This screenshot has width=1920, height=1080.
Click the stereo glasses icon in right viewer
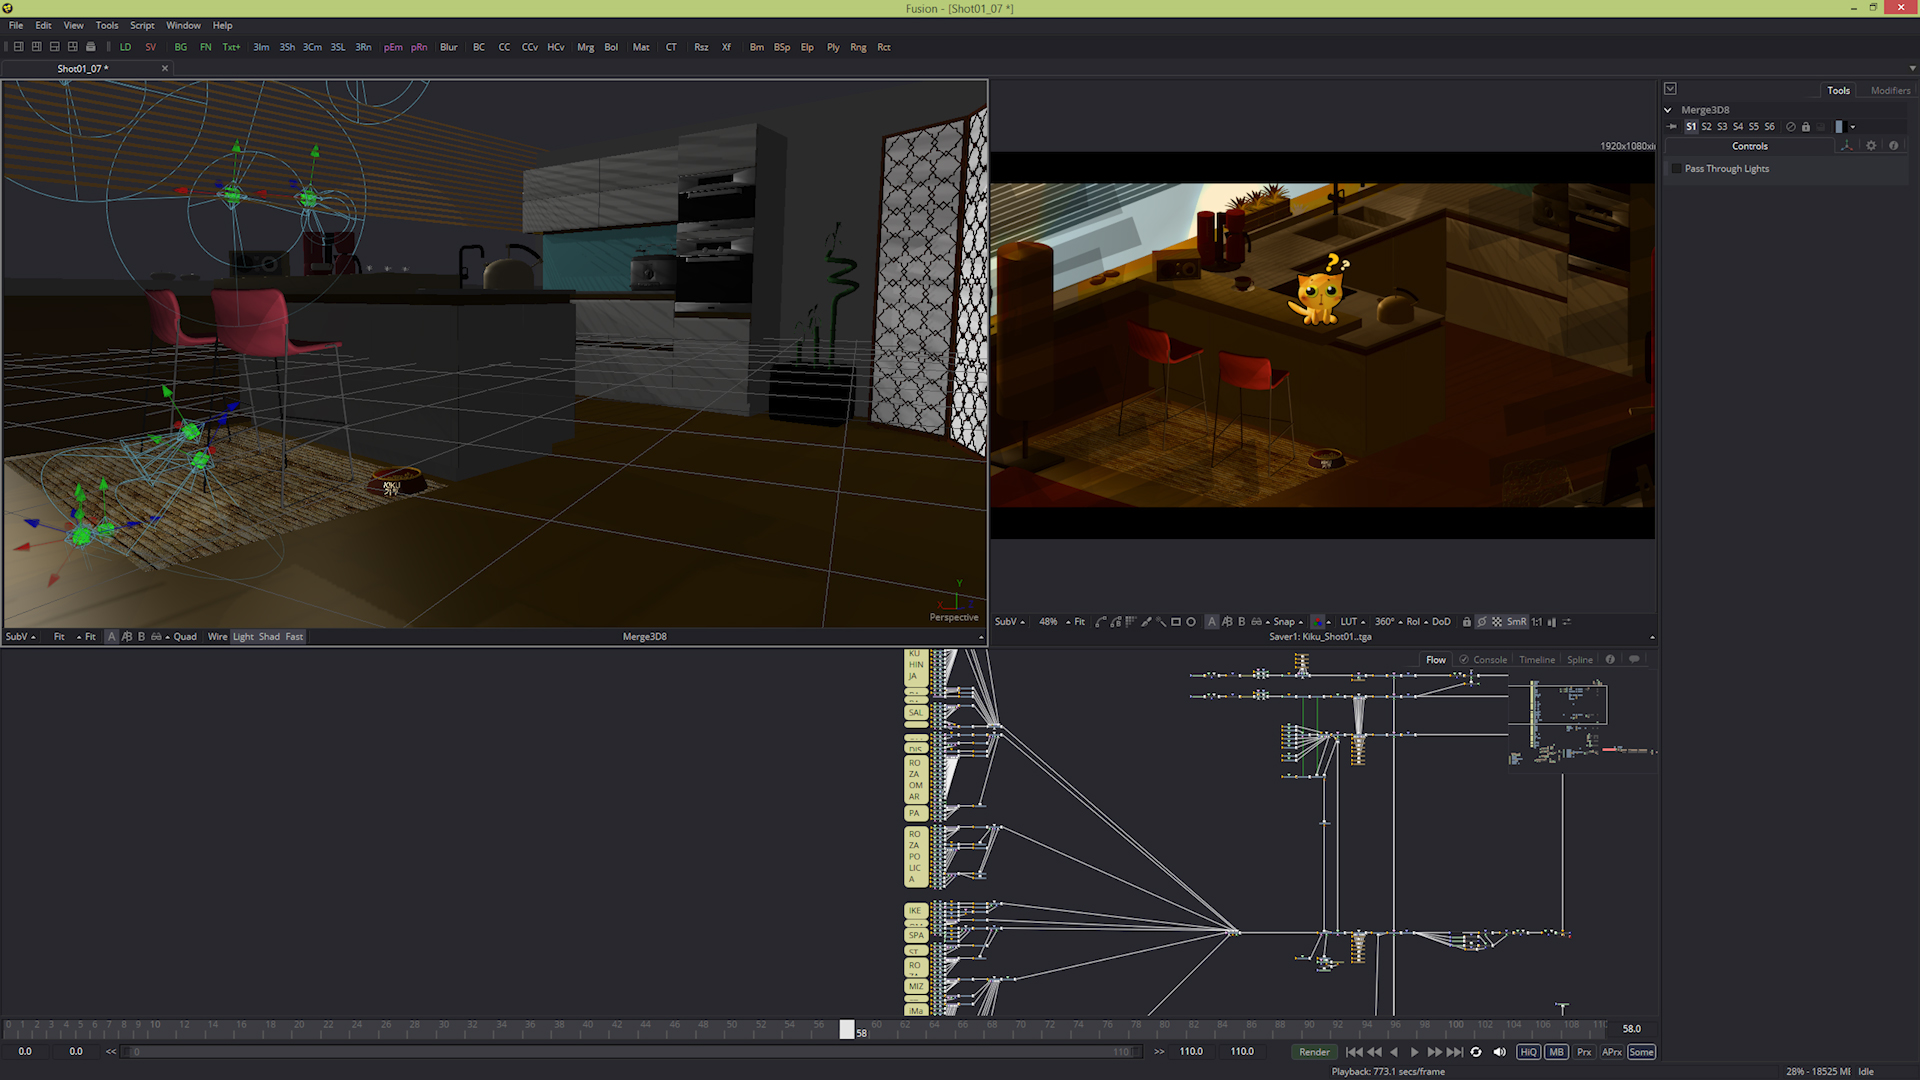1256,622
